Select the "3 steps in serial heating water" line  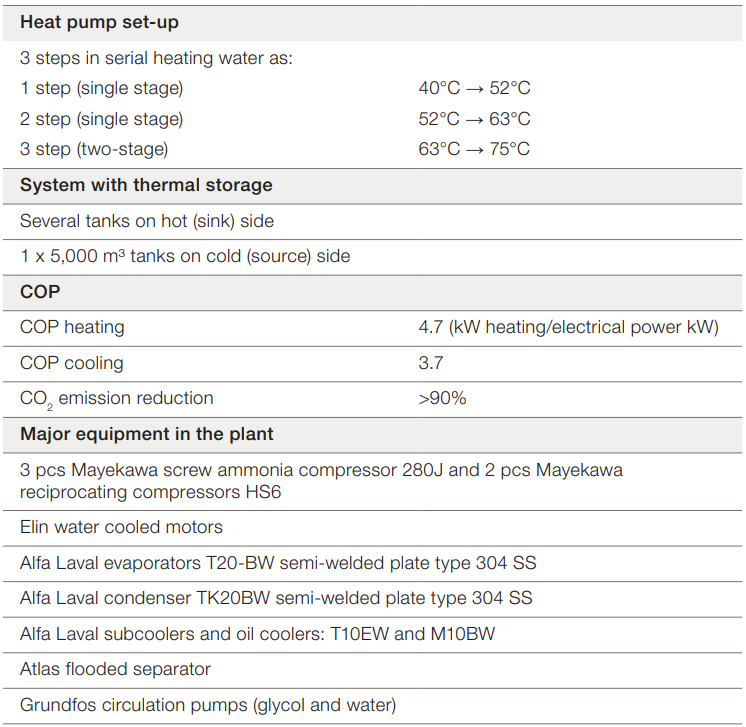(156, 58)
